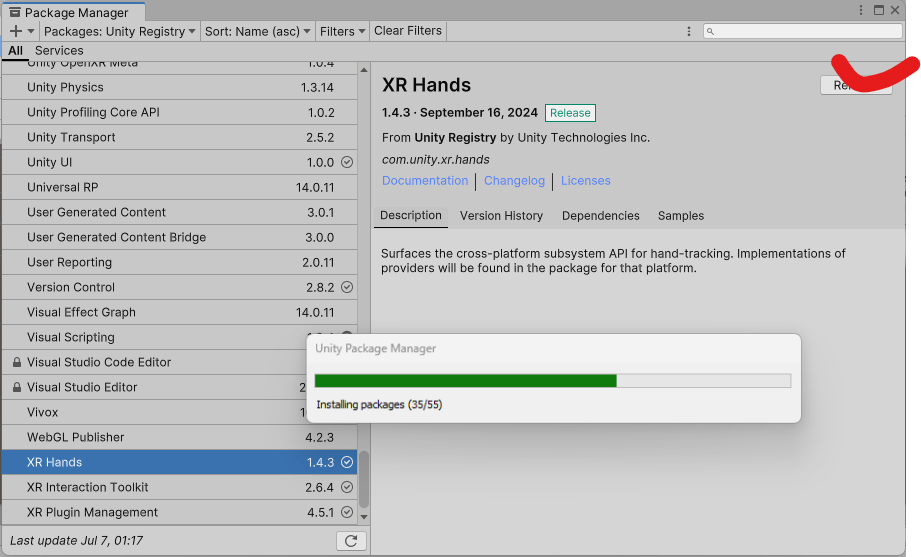Open the Changelog link
The width and height of the screenshot is (921, 557).
[x=514, y=180]
